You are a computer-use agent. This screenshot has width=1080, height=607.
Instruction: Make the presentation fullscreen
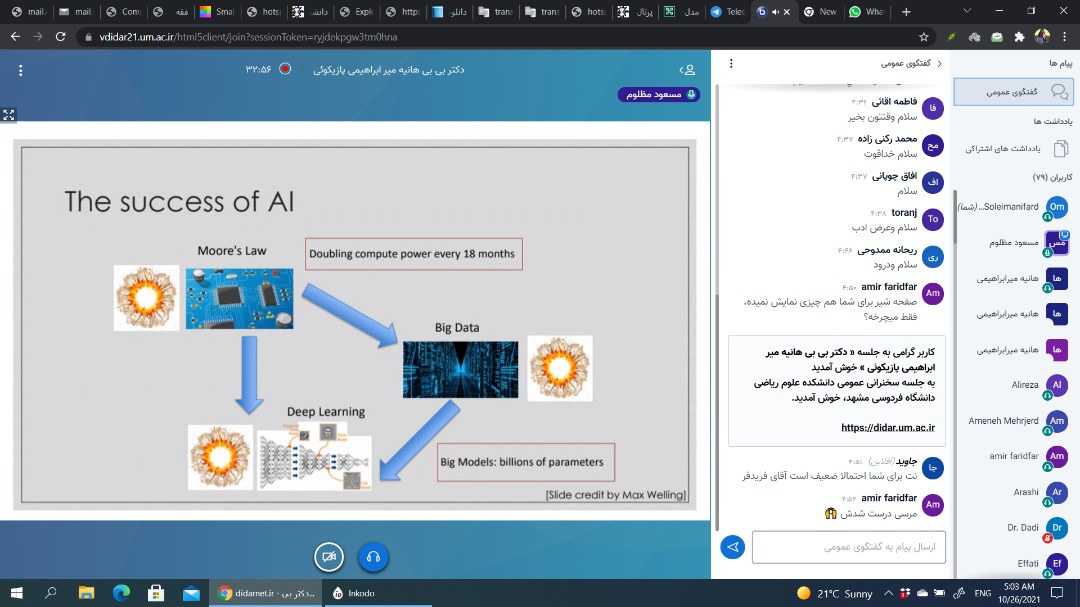9,115
